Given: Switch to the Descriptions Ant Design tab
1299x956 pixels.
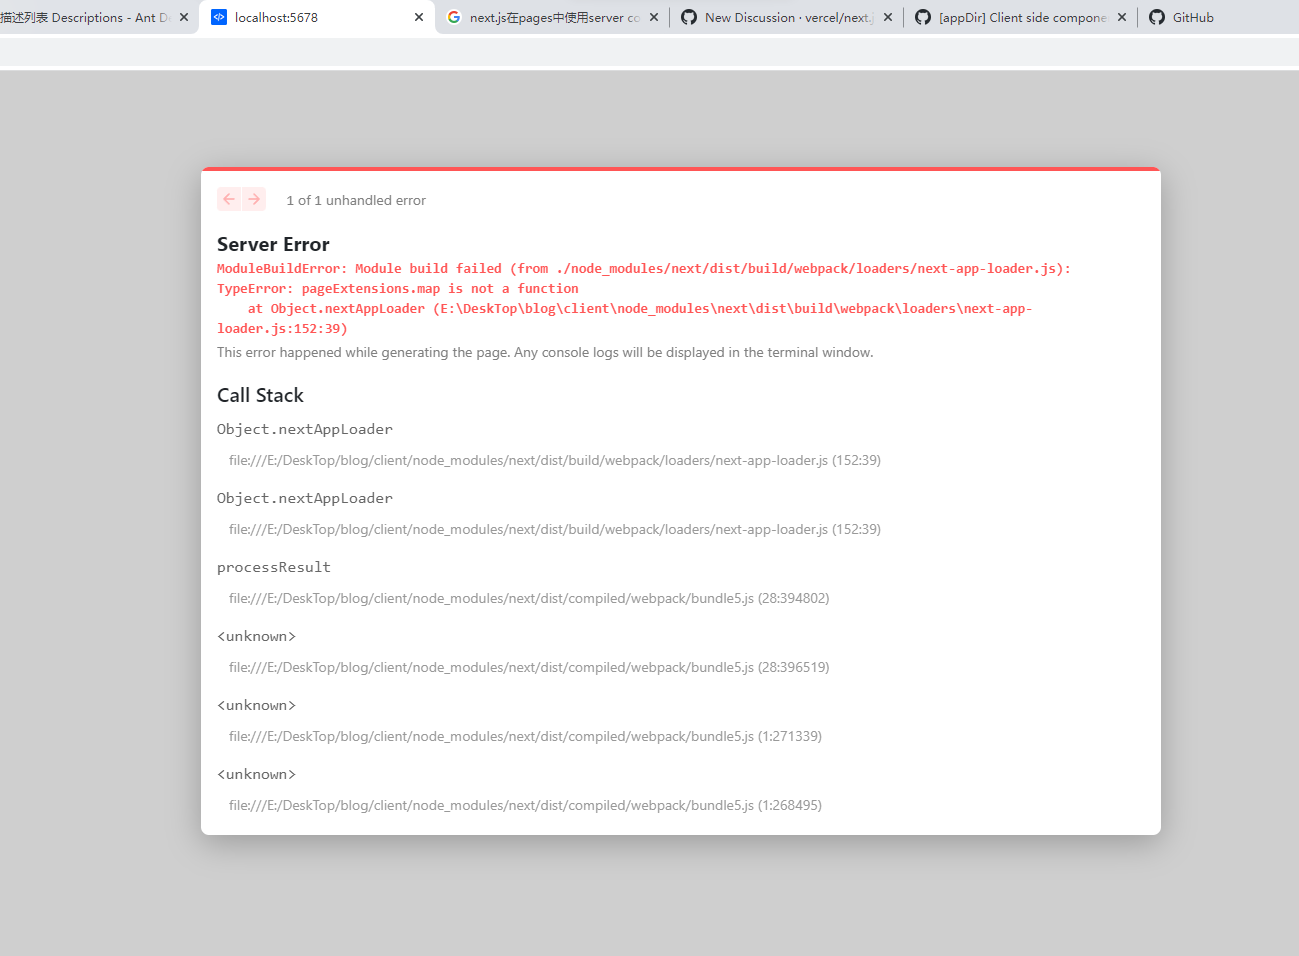Looking at the screenshot, I should (90, 17).
